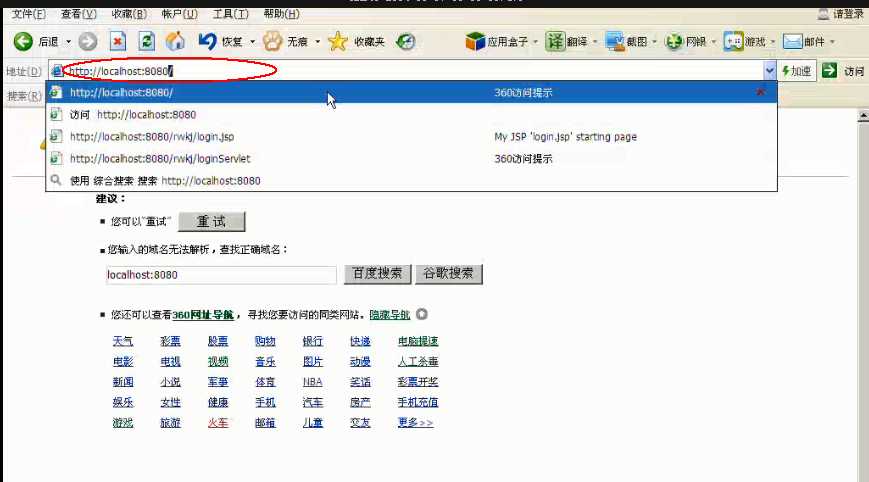Click the 游戏 games icon
Viewport: 869px width, 482px height.
(733, 42)
